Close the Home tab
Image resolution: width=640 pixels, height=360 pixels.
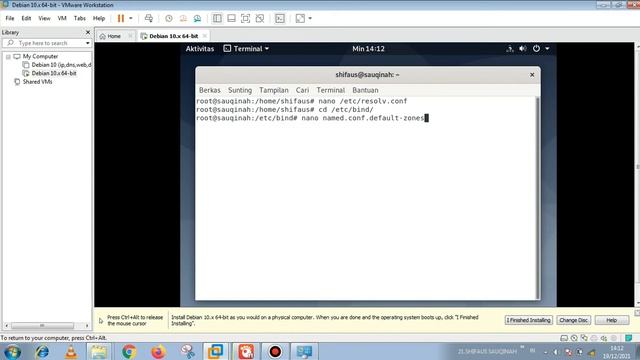pyautogui.click(x=130, y=36)
